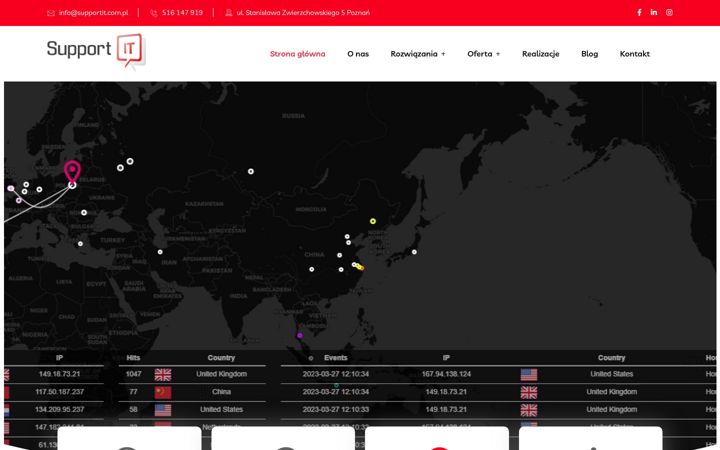This screenshot has height=450, width=720.
Task: Click the white dot over Iran
Action: click(x=160, y=252)
